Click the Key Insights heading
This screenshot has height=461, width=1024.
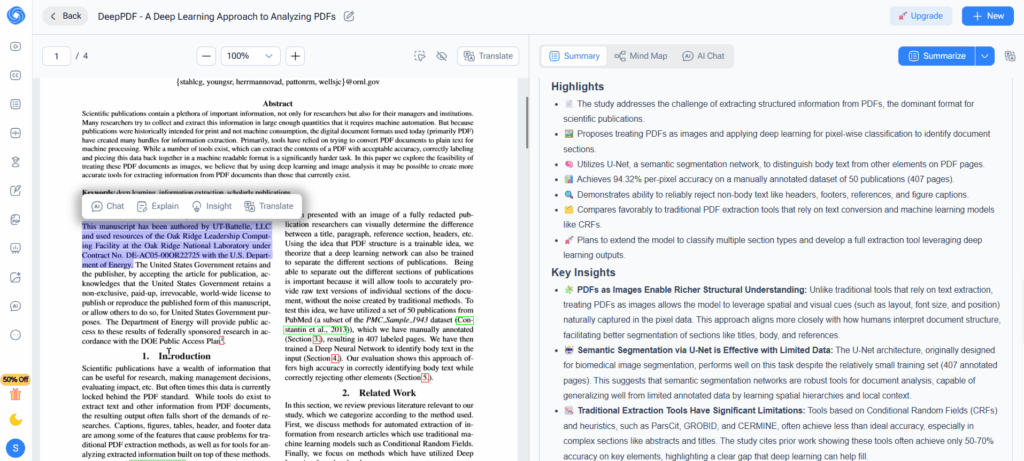584,272
